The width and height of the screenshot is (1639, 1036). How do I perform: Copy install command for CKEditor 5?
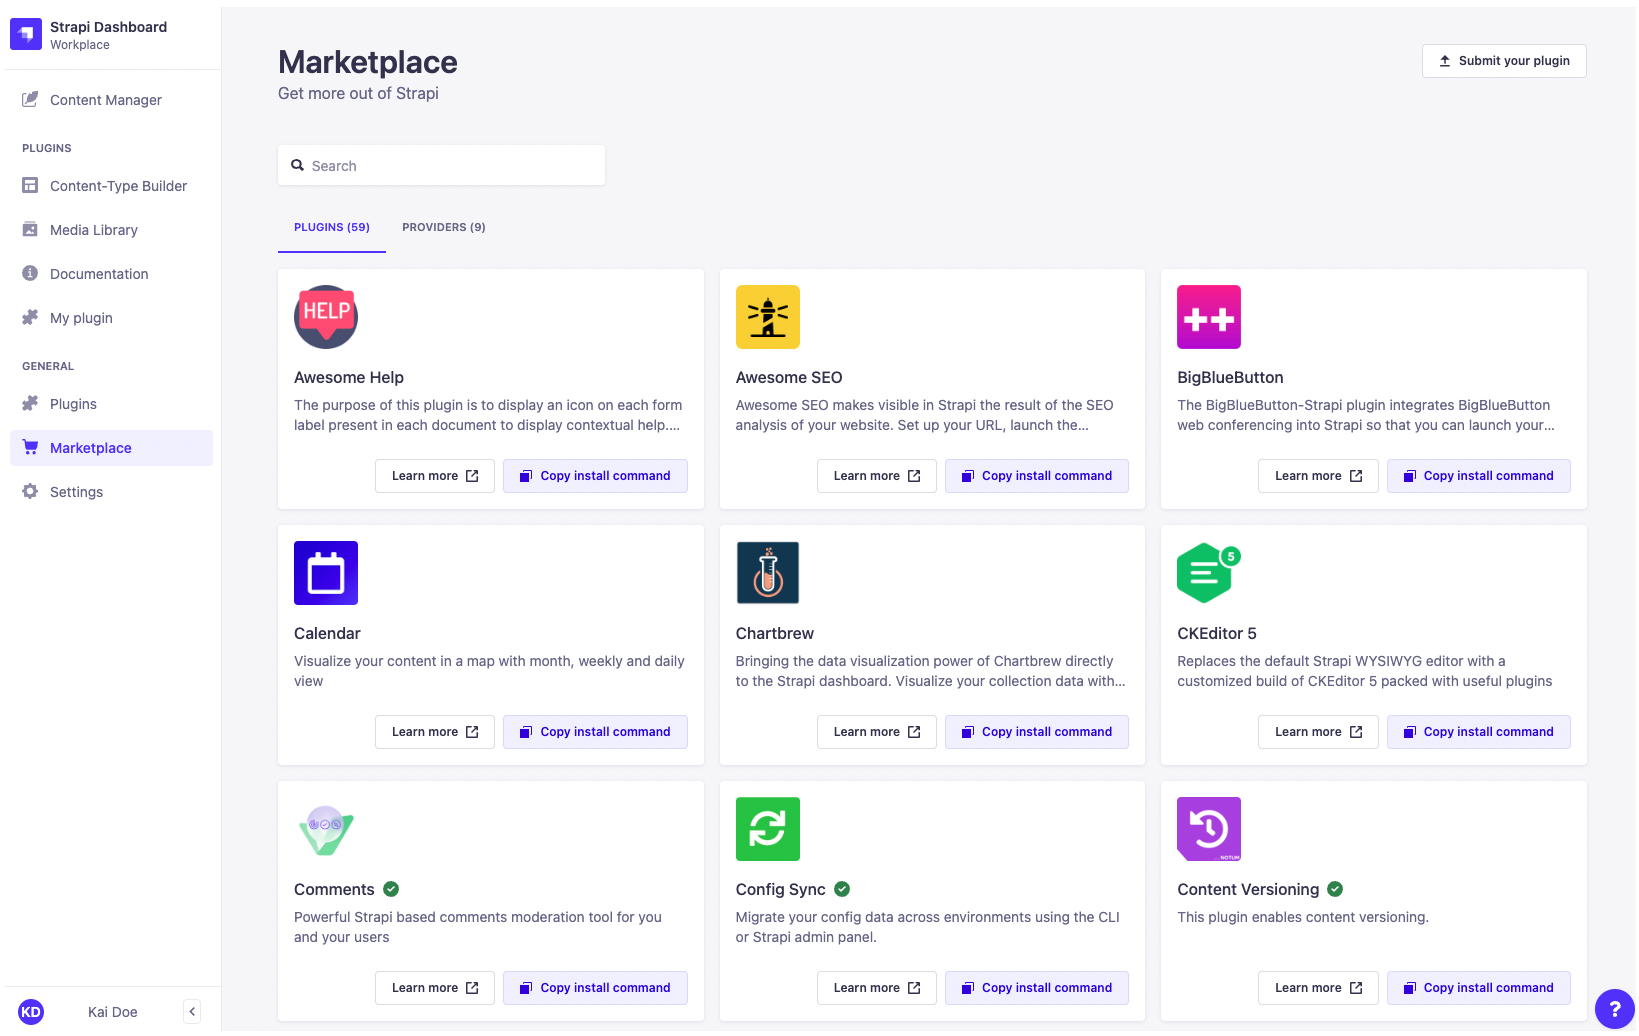click(x=1478, y=731)
